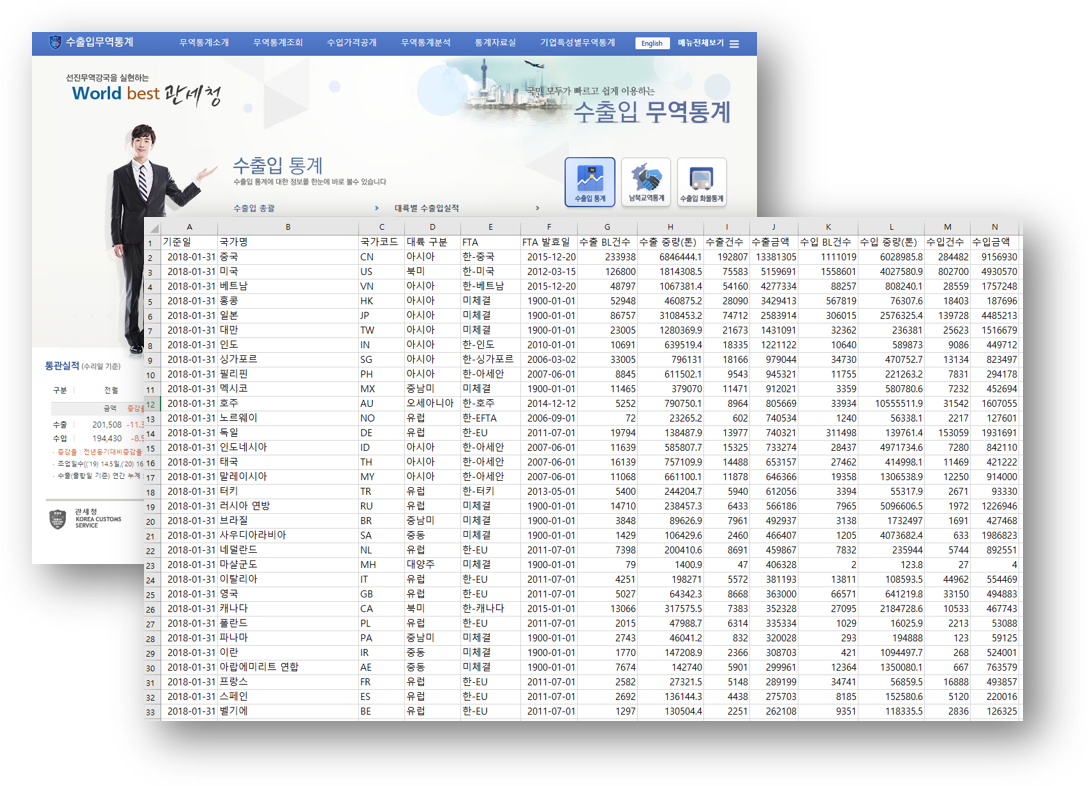This screenshot has height=786, width=1088.
Task: Click the Korea Customs Service emblem
Action: pyautogui.click(x=58, y=519)
